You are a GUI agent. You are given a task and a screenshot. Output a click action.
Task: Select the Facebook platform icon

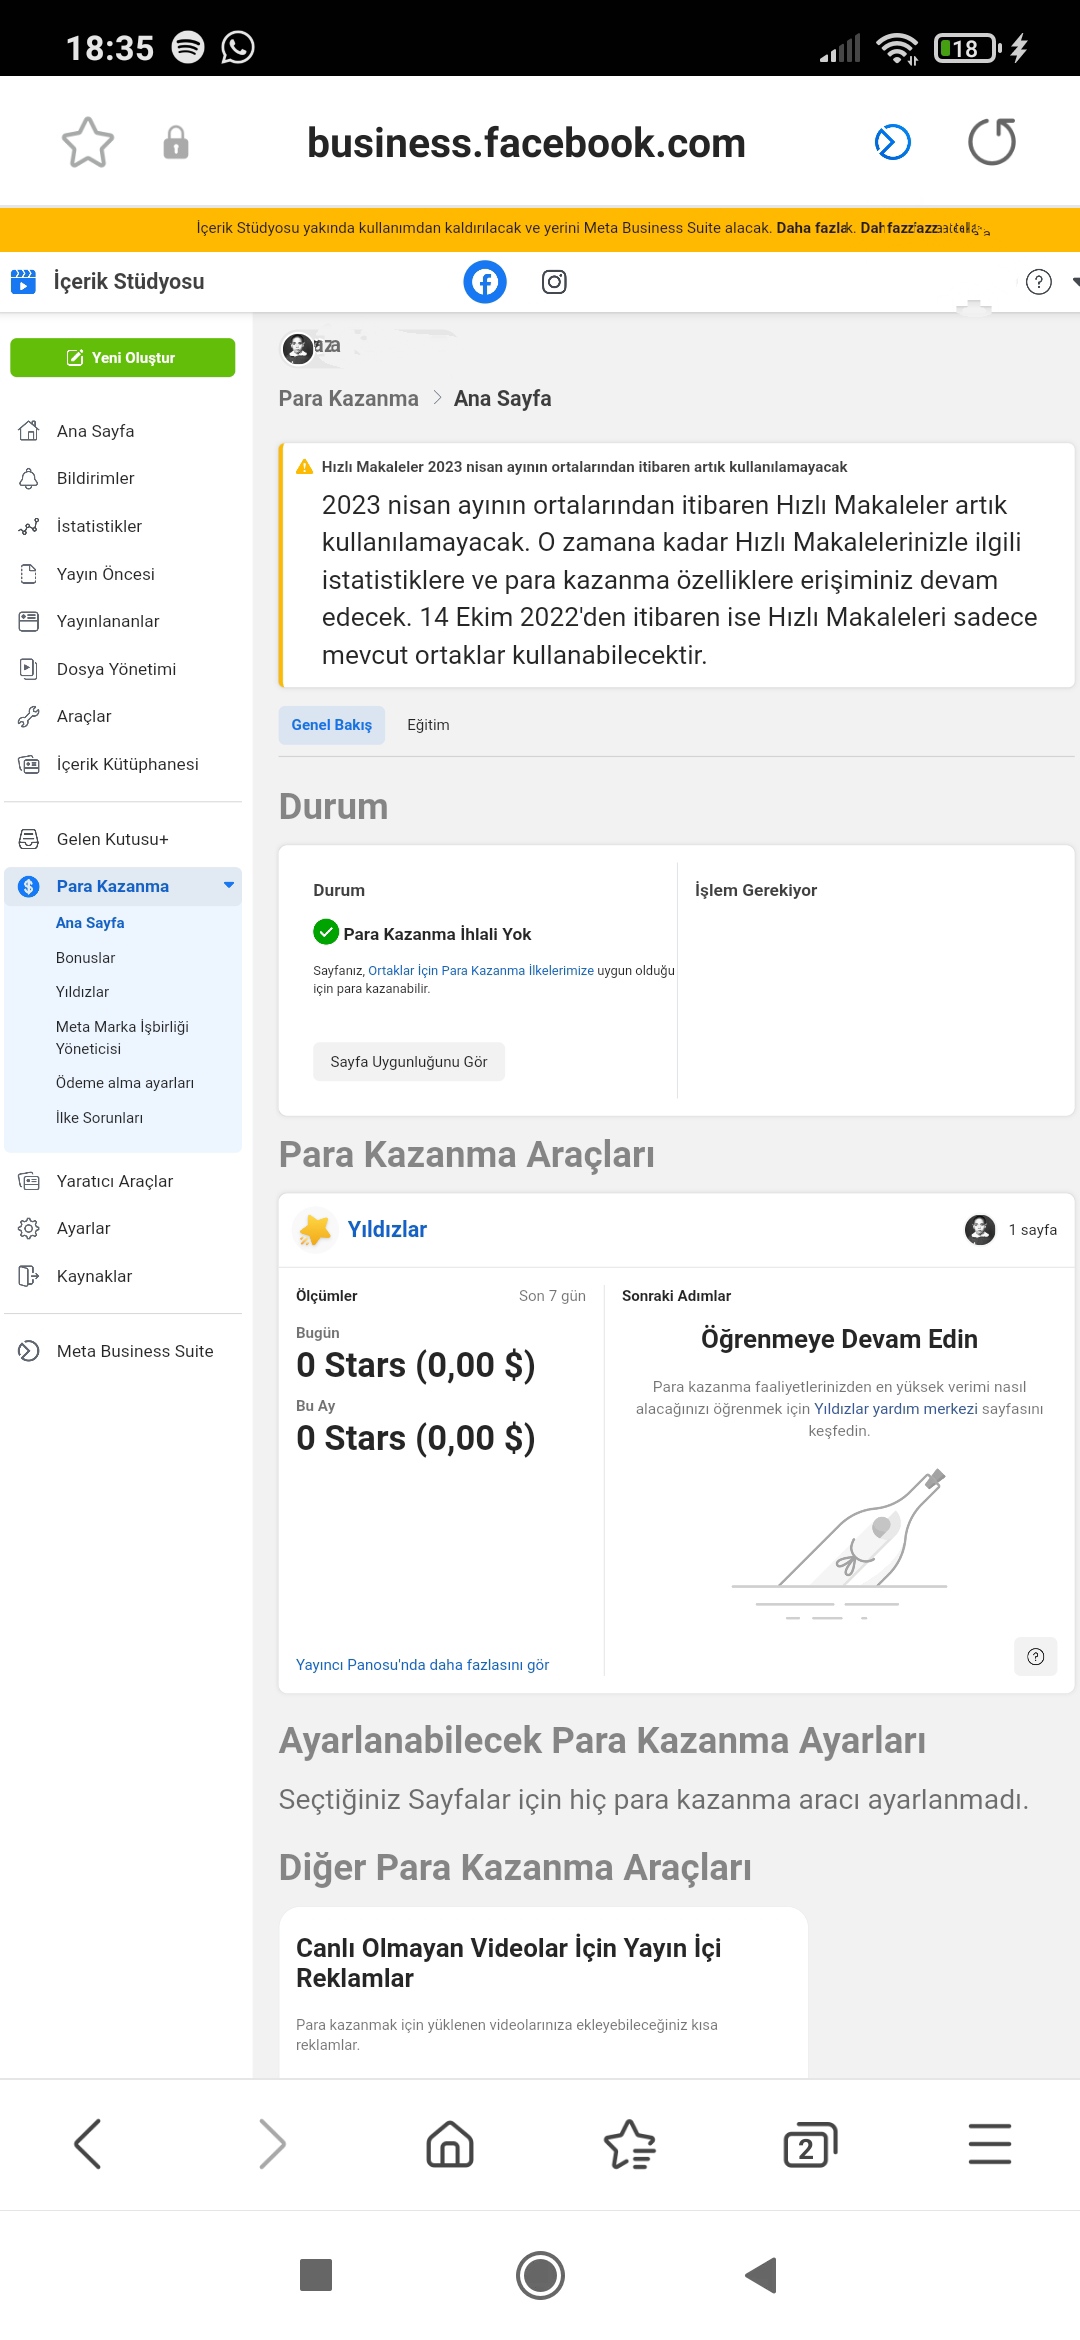coord(485,282)
